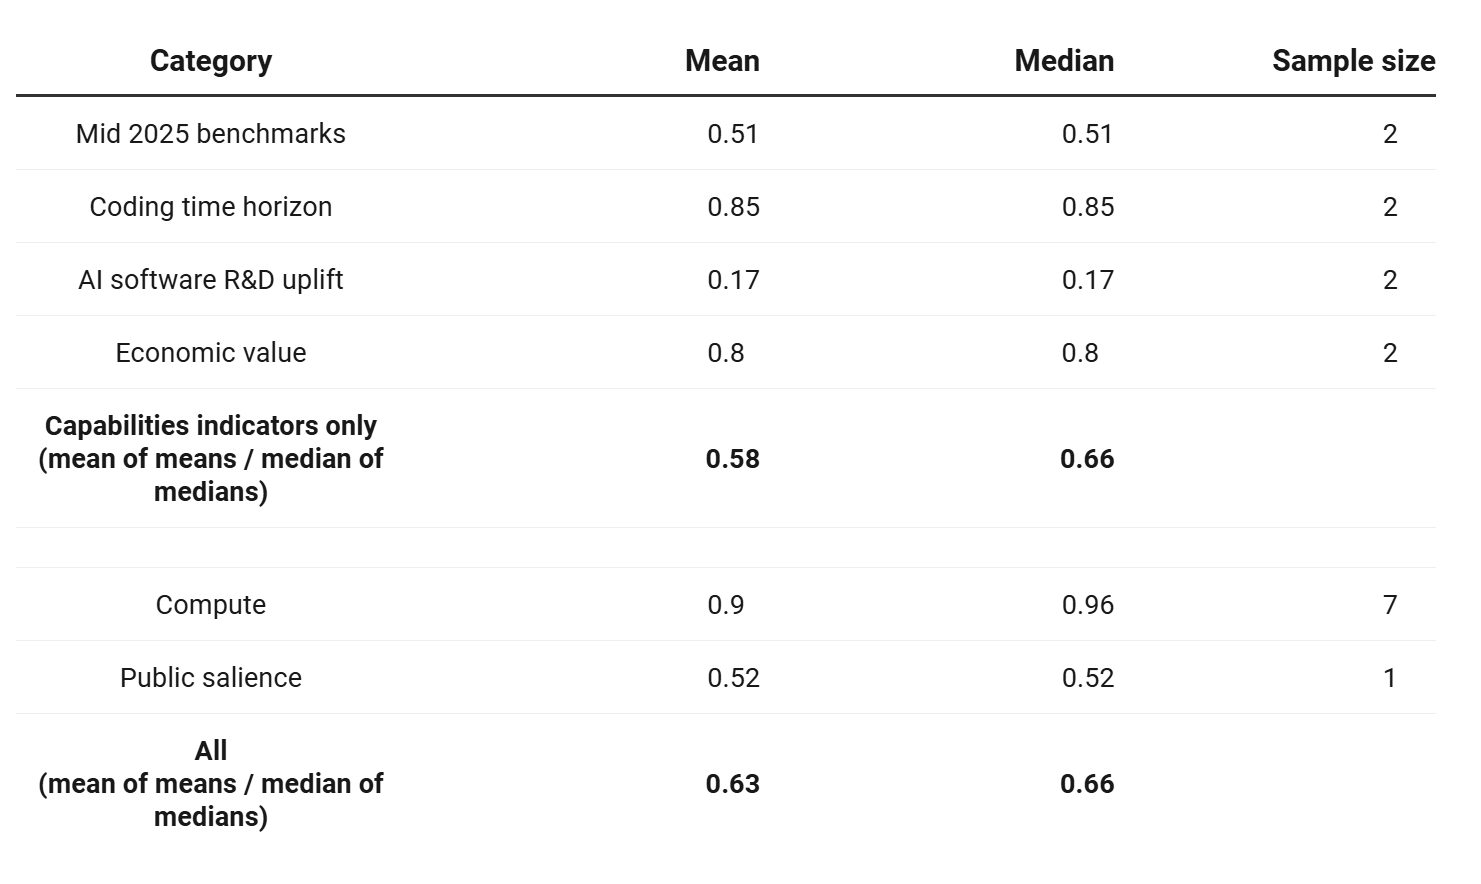Click the Compute median value 0.96
This screenshot has height=884, width=1481.
point(1087,605)
